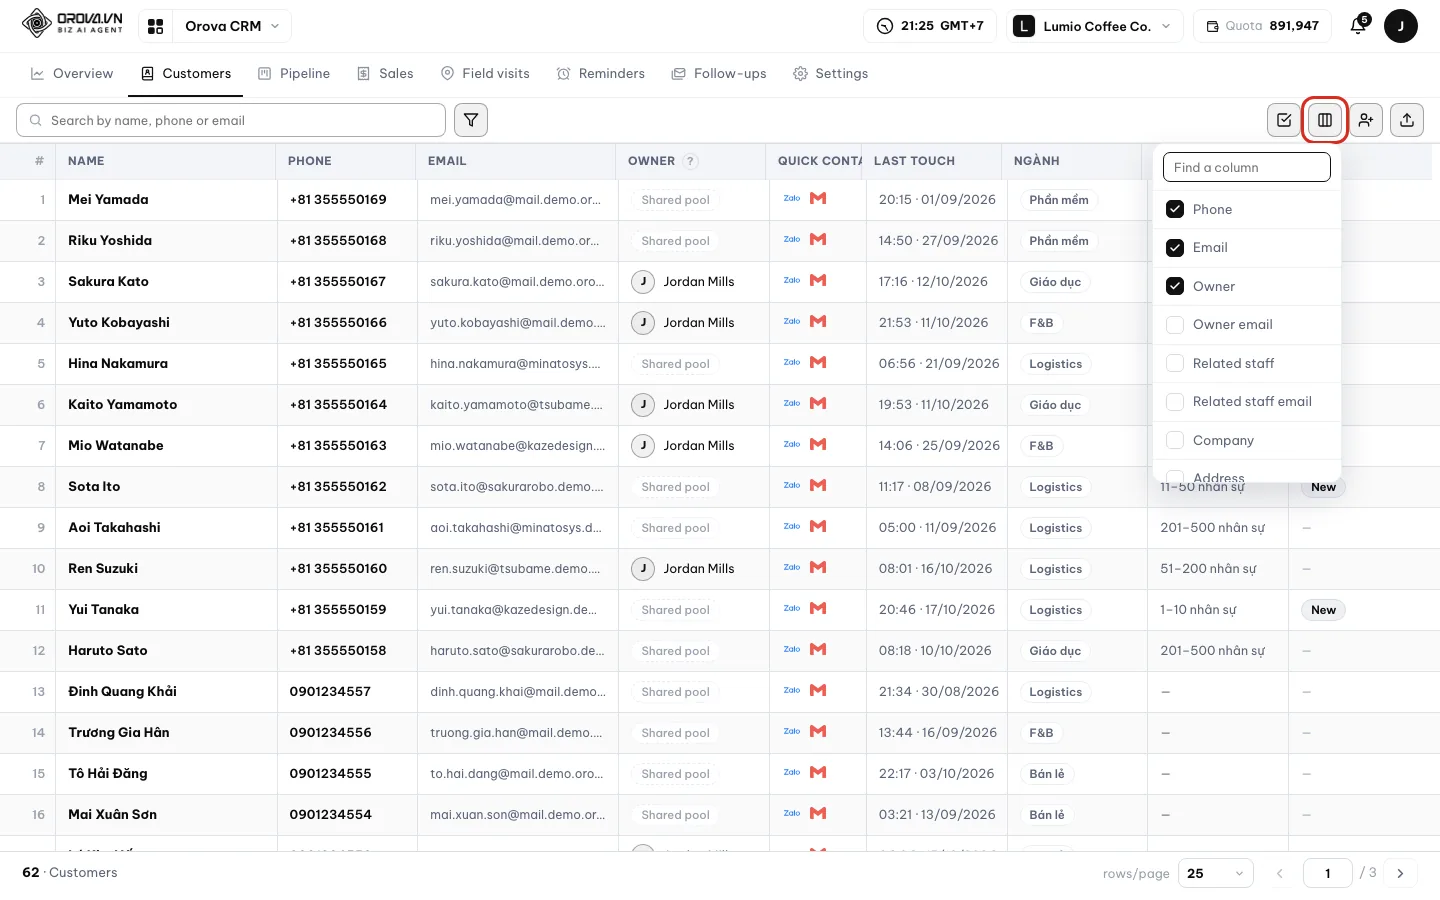The image size is (1440, 900).
Task: Click Gmail icon in Haruto Sato row
Action: click(x=818, y=649)
